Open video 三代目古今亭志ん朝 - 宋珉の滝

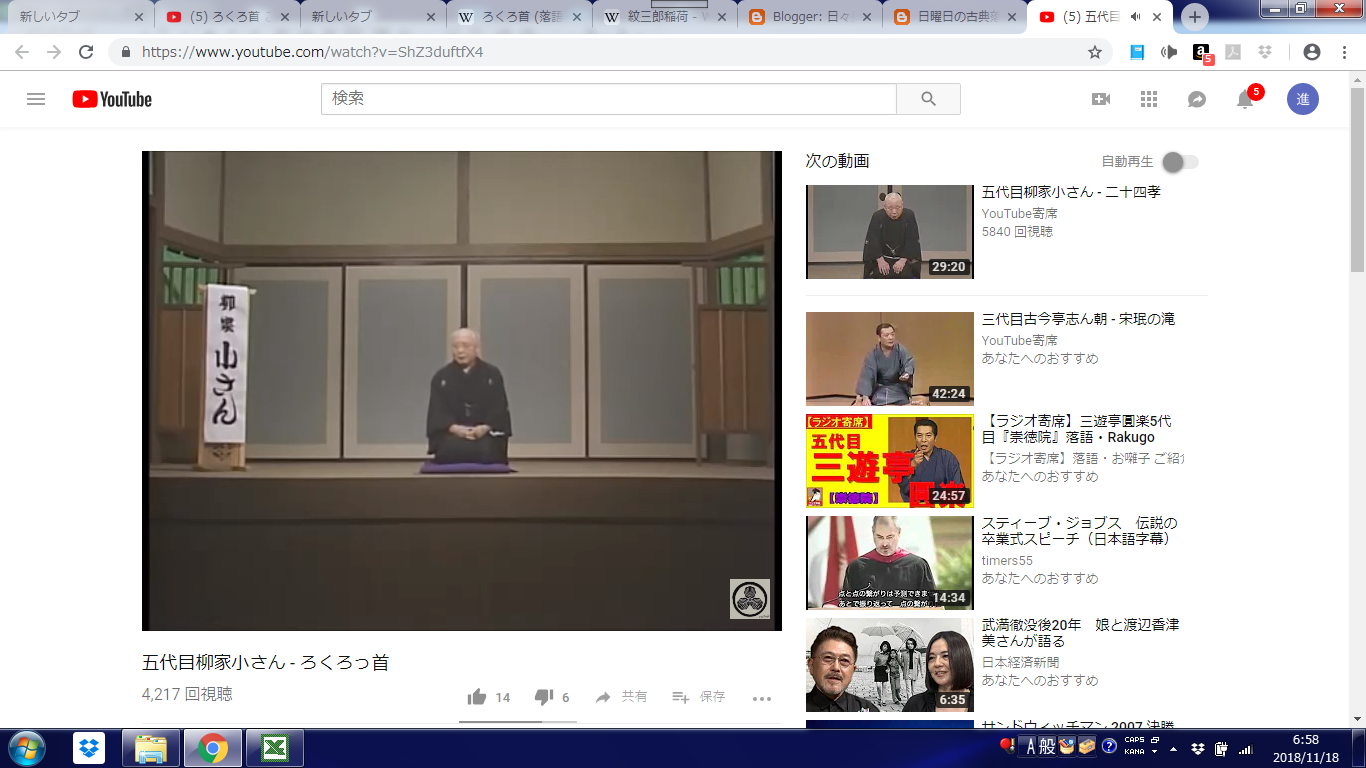pyautogui.click(x=1078, y=319)
